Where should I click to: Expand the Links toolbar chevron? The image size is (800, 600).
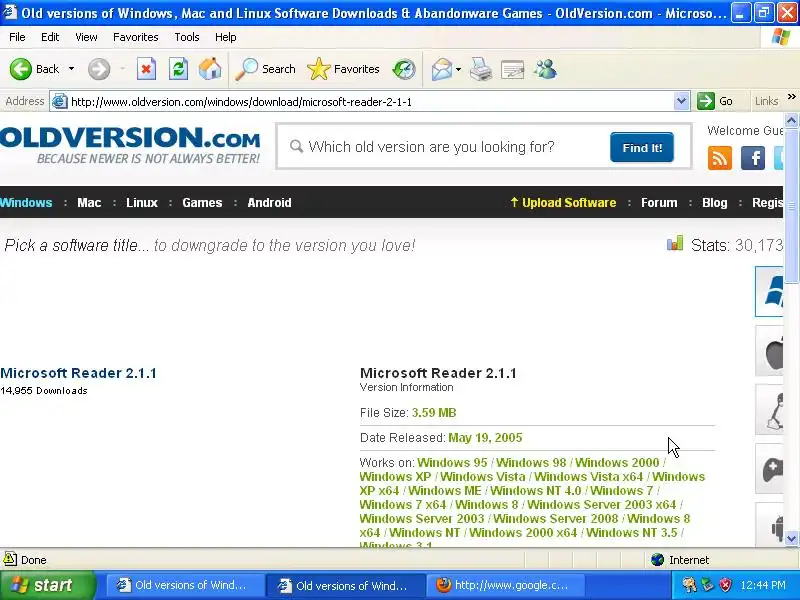(791, 97)
